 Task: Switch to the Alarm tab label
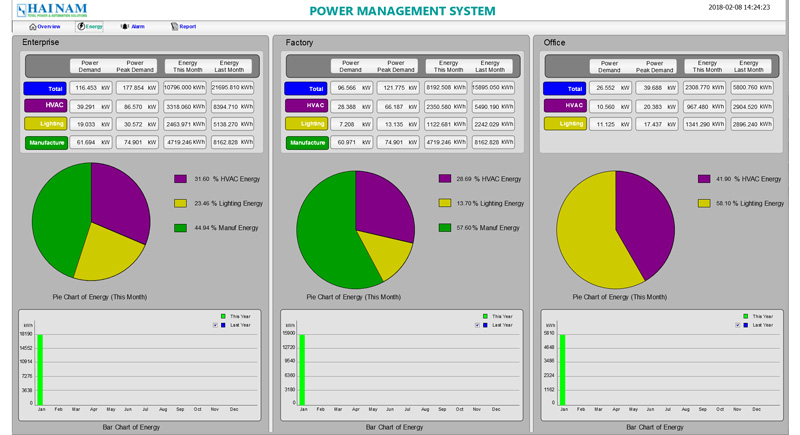tap(138, 27)
